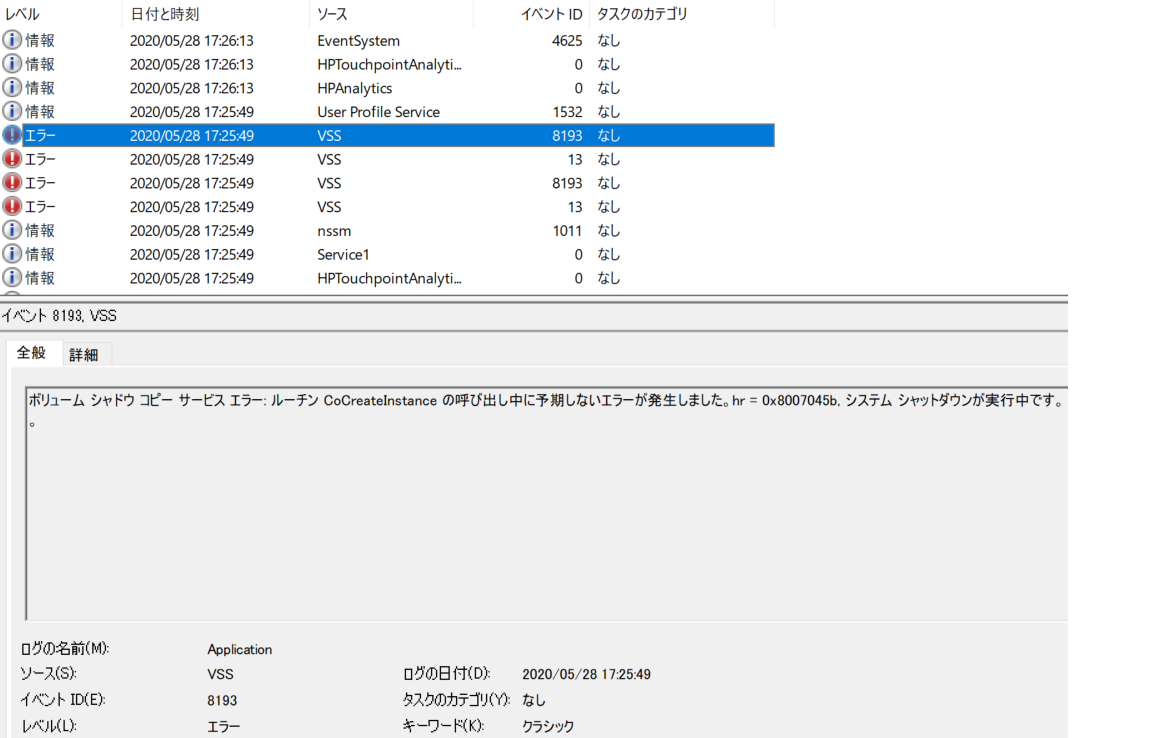Click event ID 1532 in the list
Viewport: 1152px width, 738px height.
[567, 112]
